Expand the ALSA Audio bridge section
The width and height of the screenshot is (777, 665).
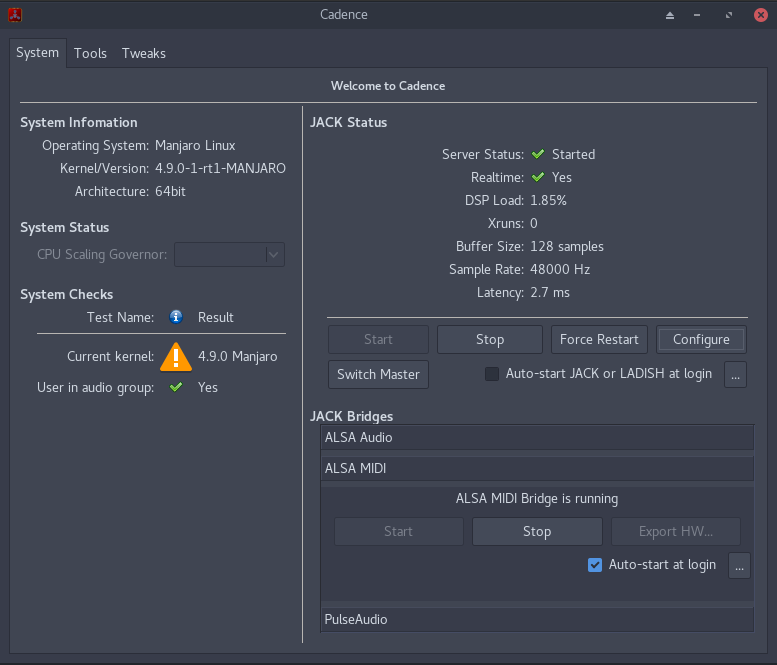pos(537,438)
